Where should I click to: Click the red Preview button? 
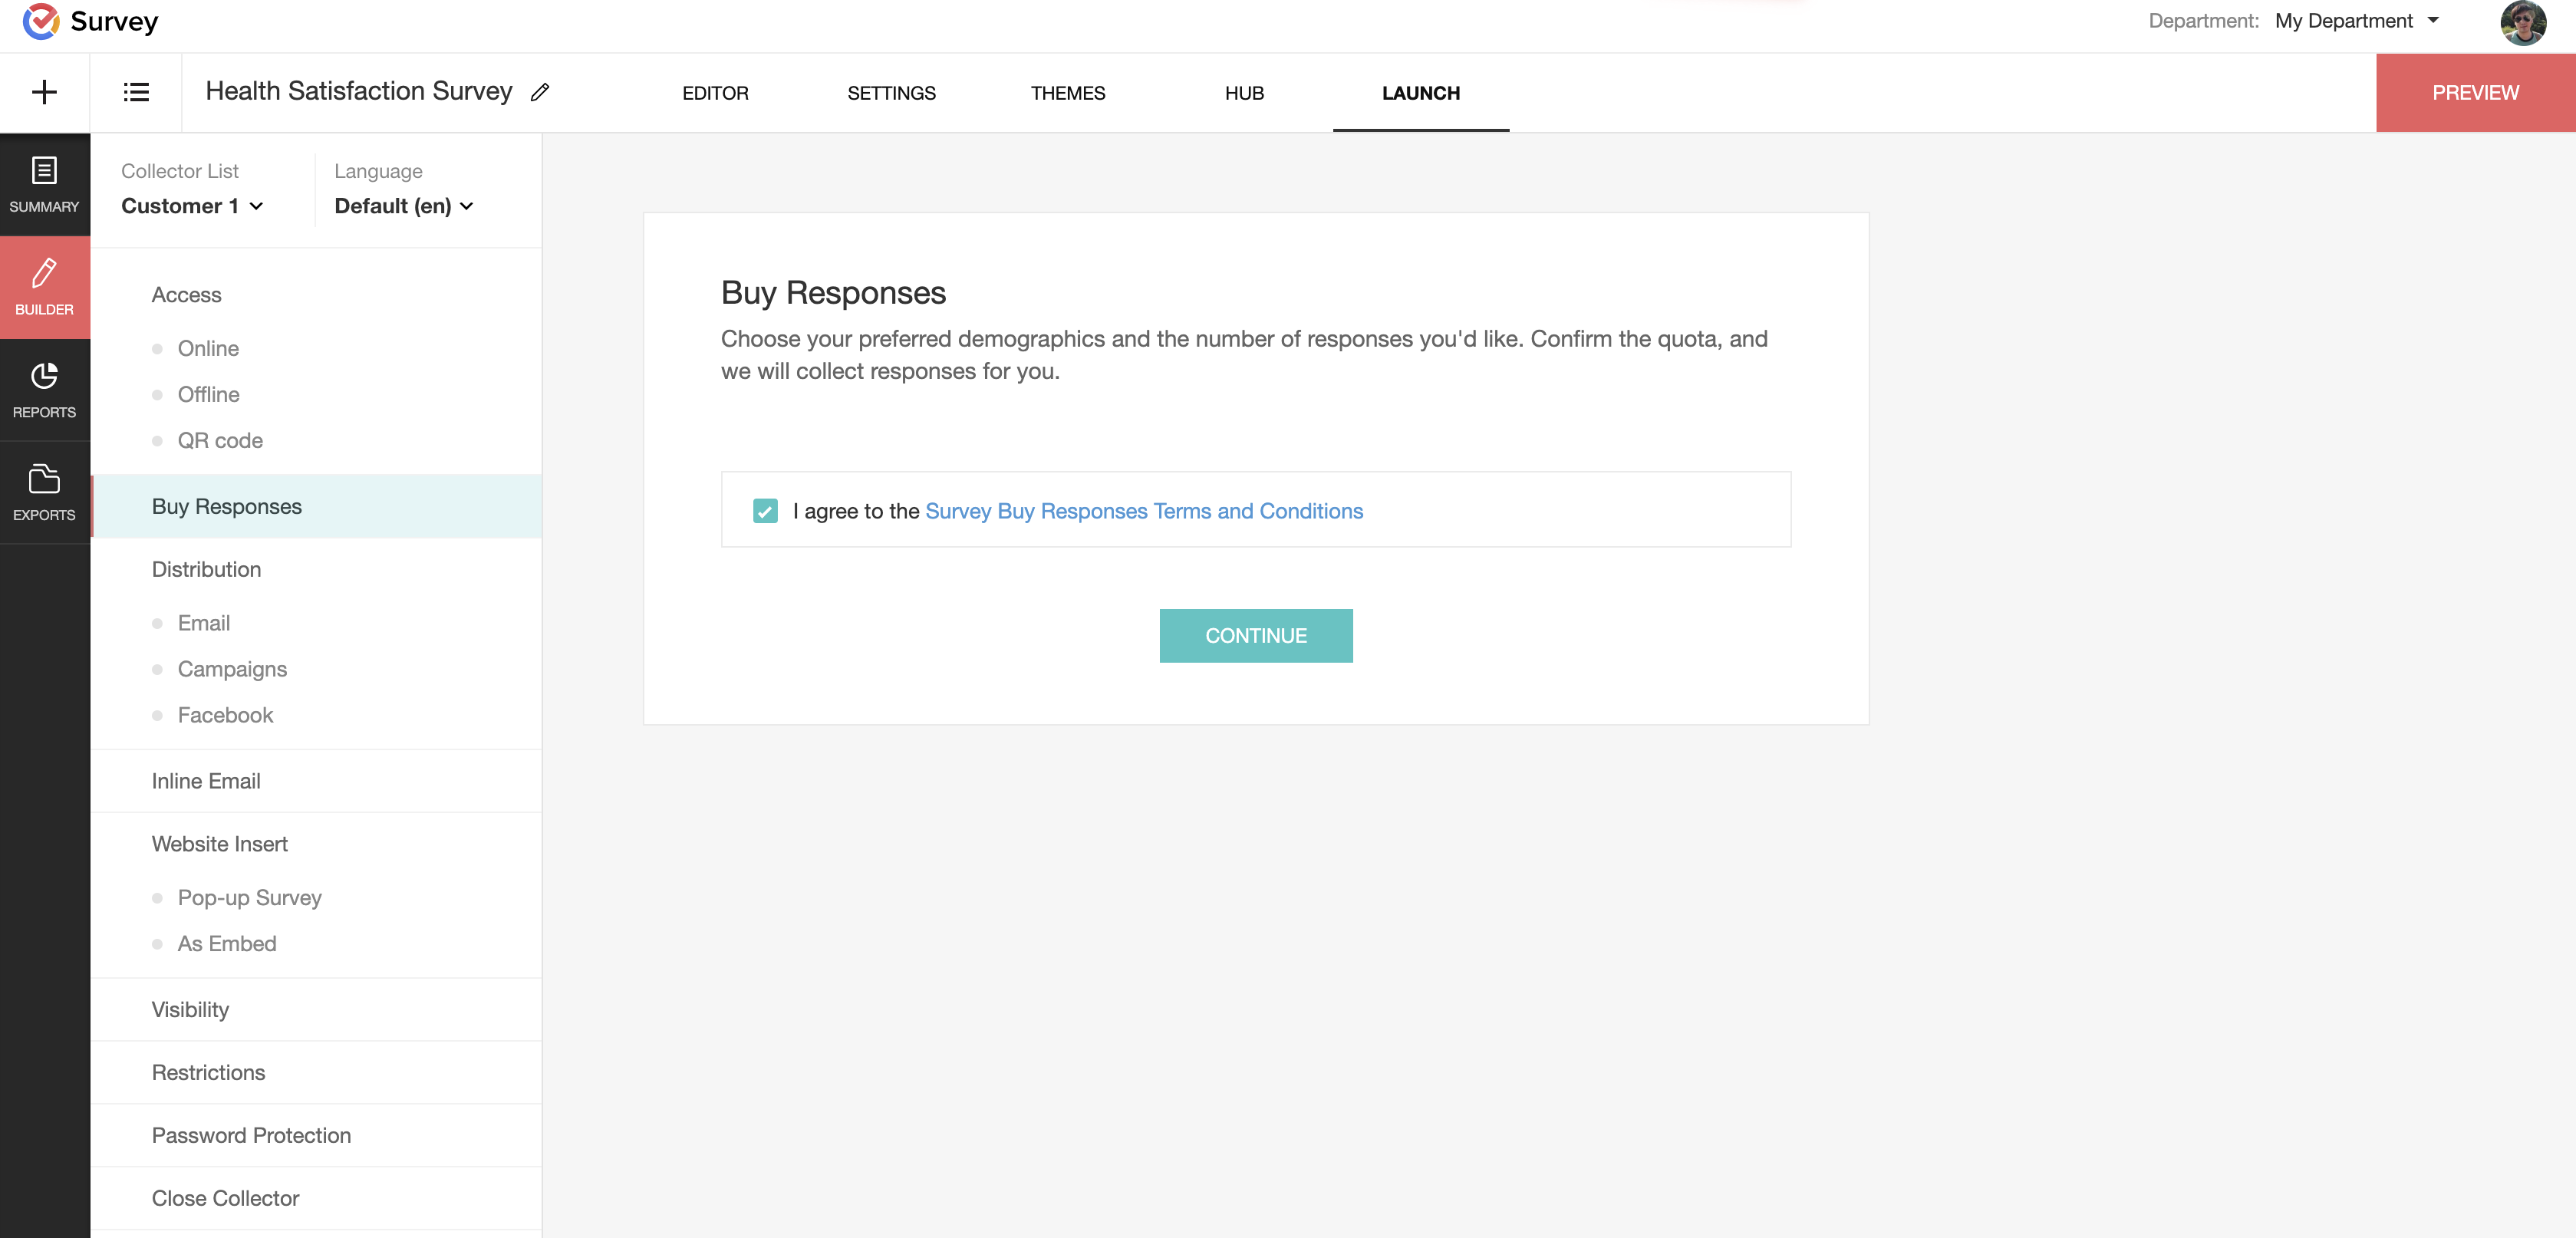pyautogui.click(x=2475, y=93)
